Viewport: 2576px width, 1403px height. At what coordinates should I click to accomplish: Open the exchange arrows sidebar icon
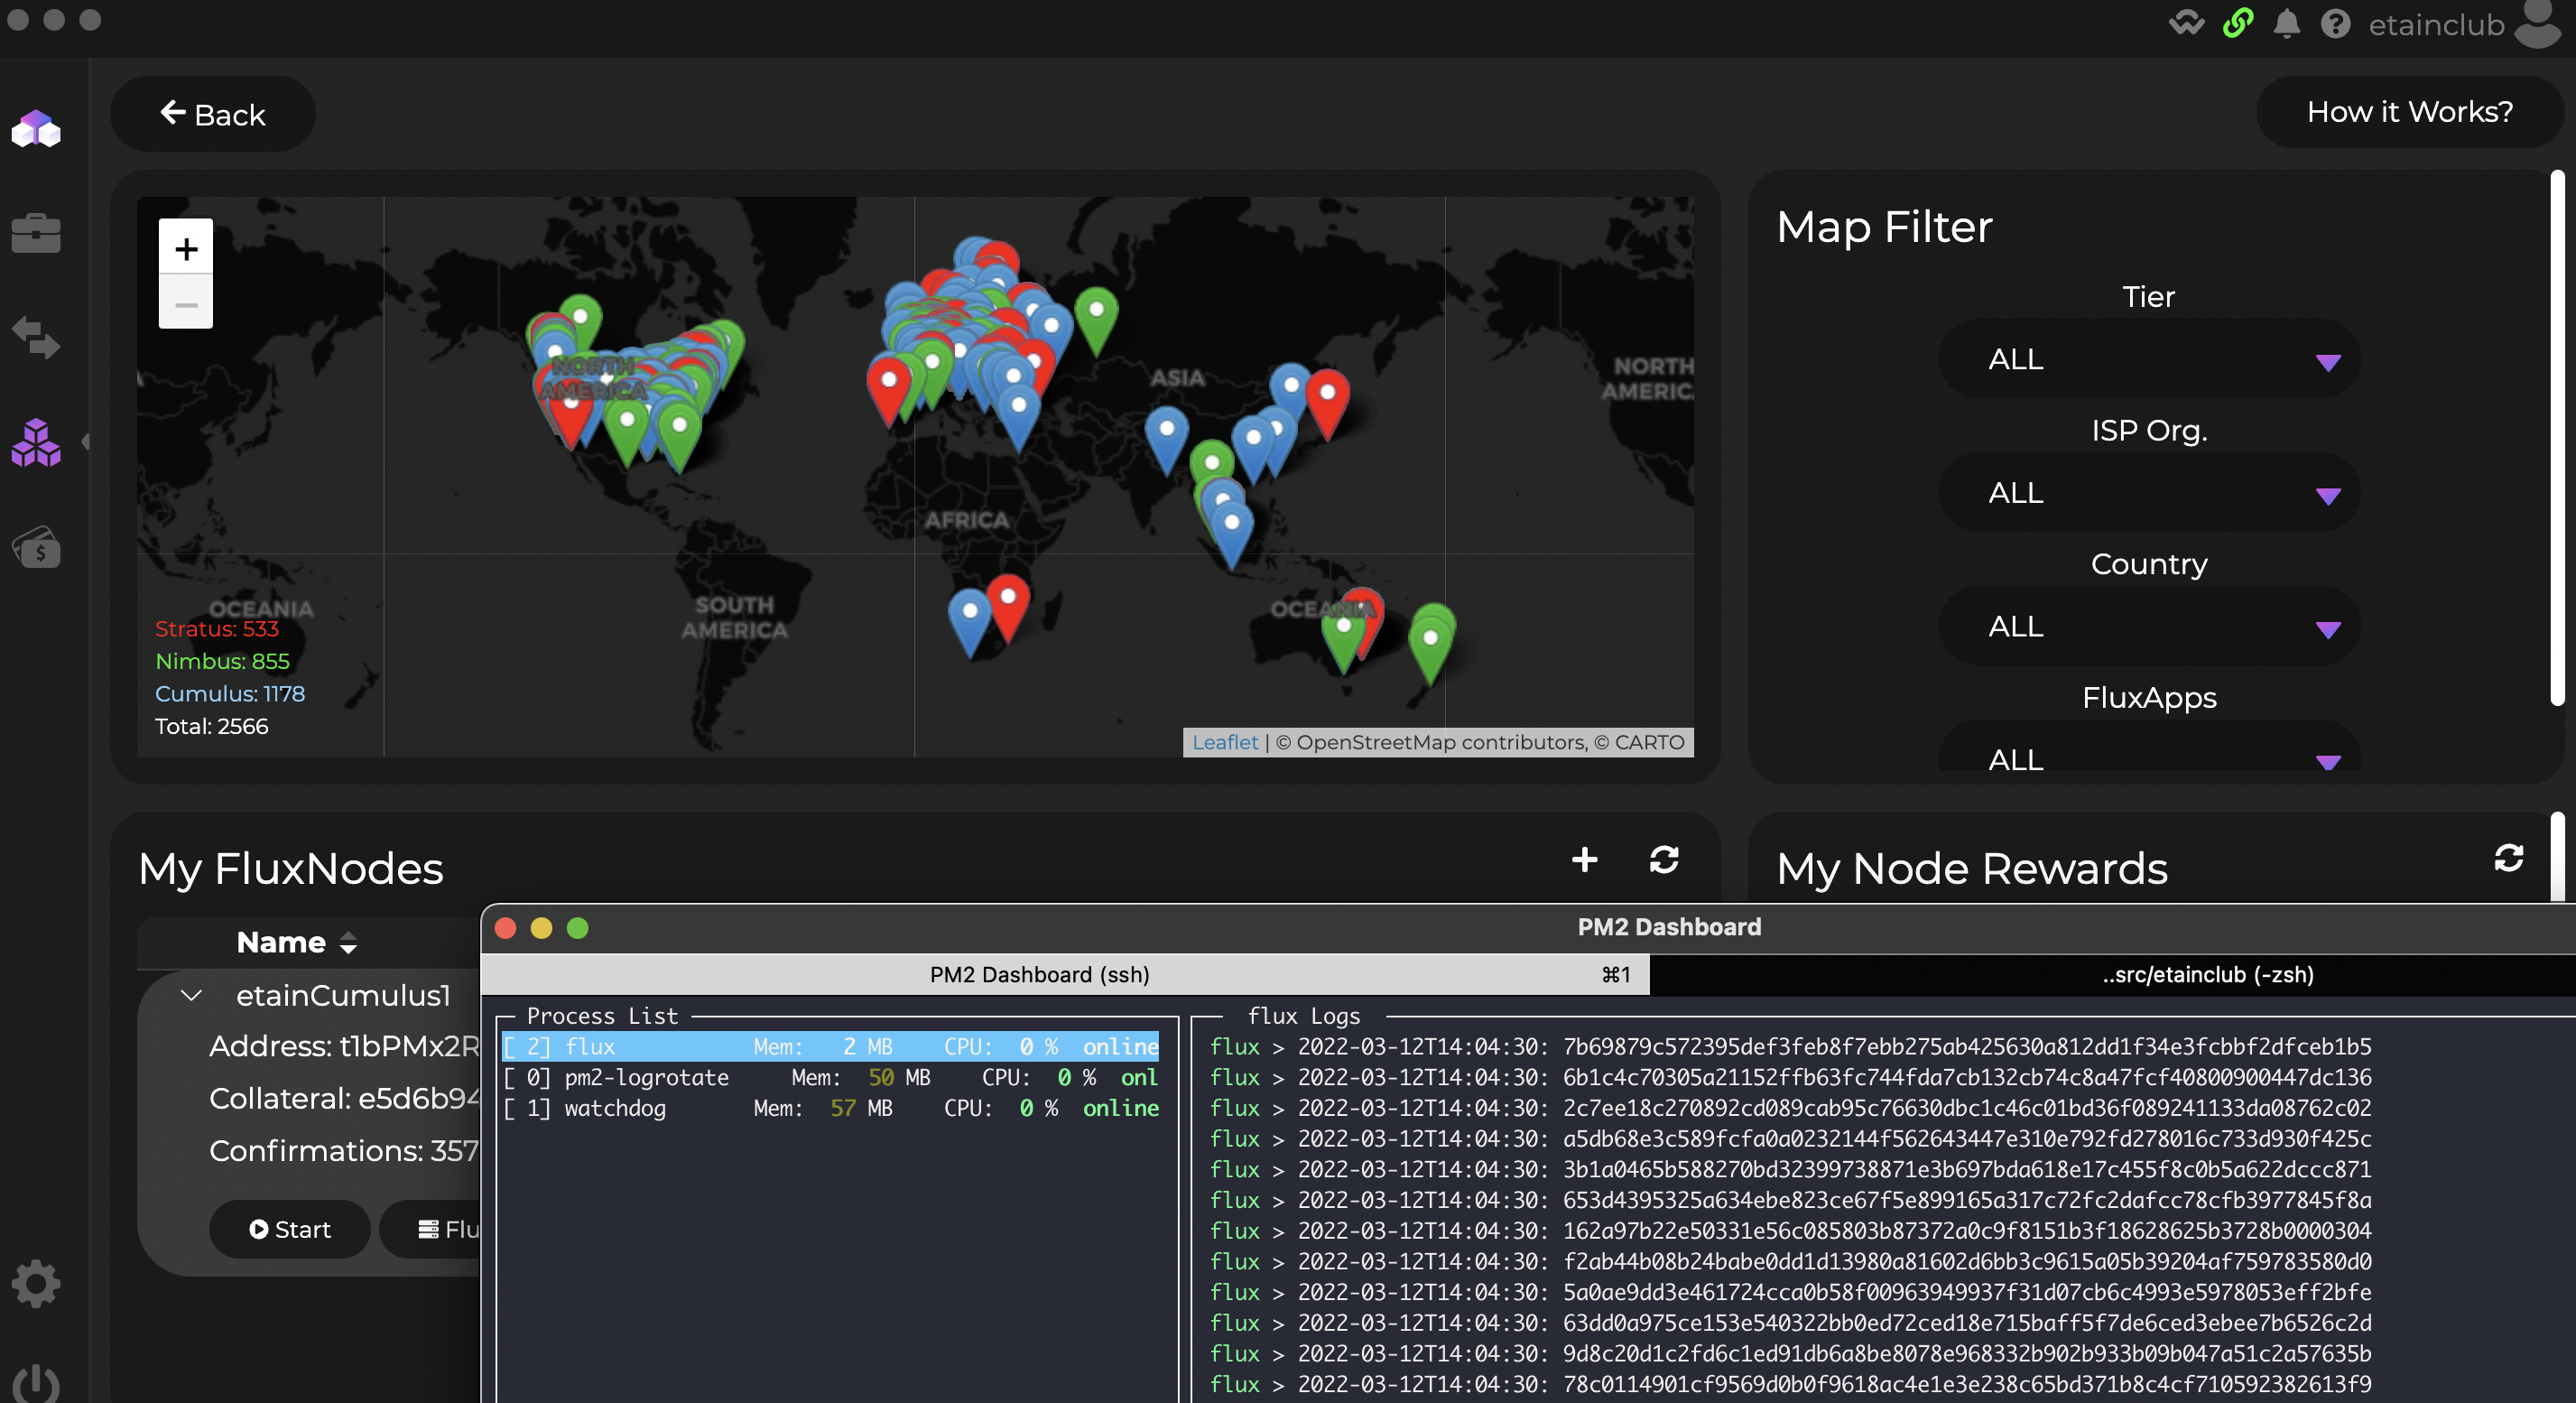[36, 338]
